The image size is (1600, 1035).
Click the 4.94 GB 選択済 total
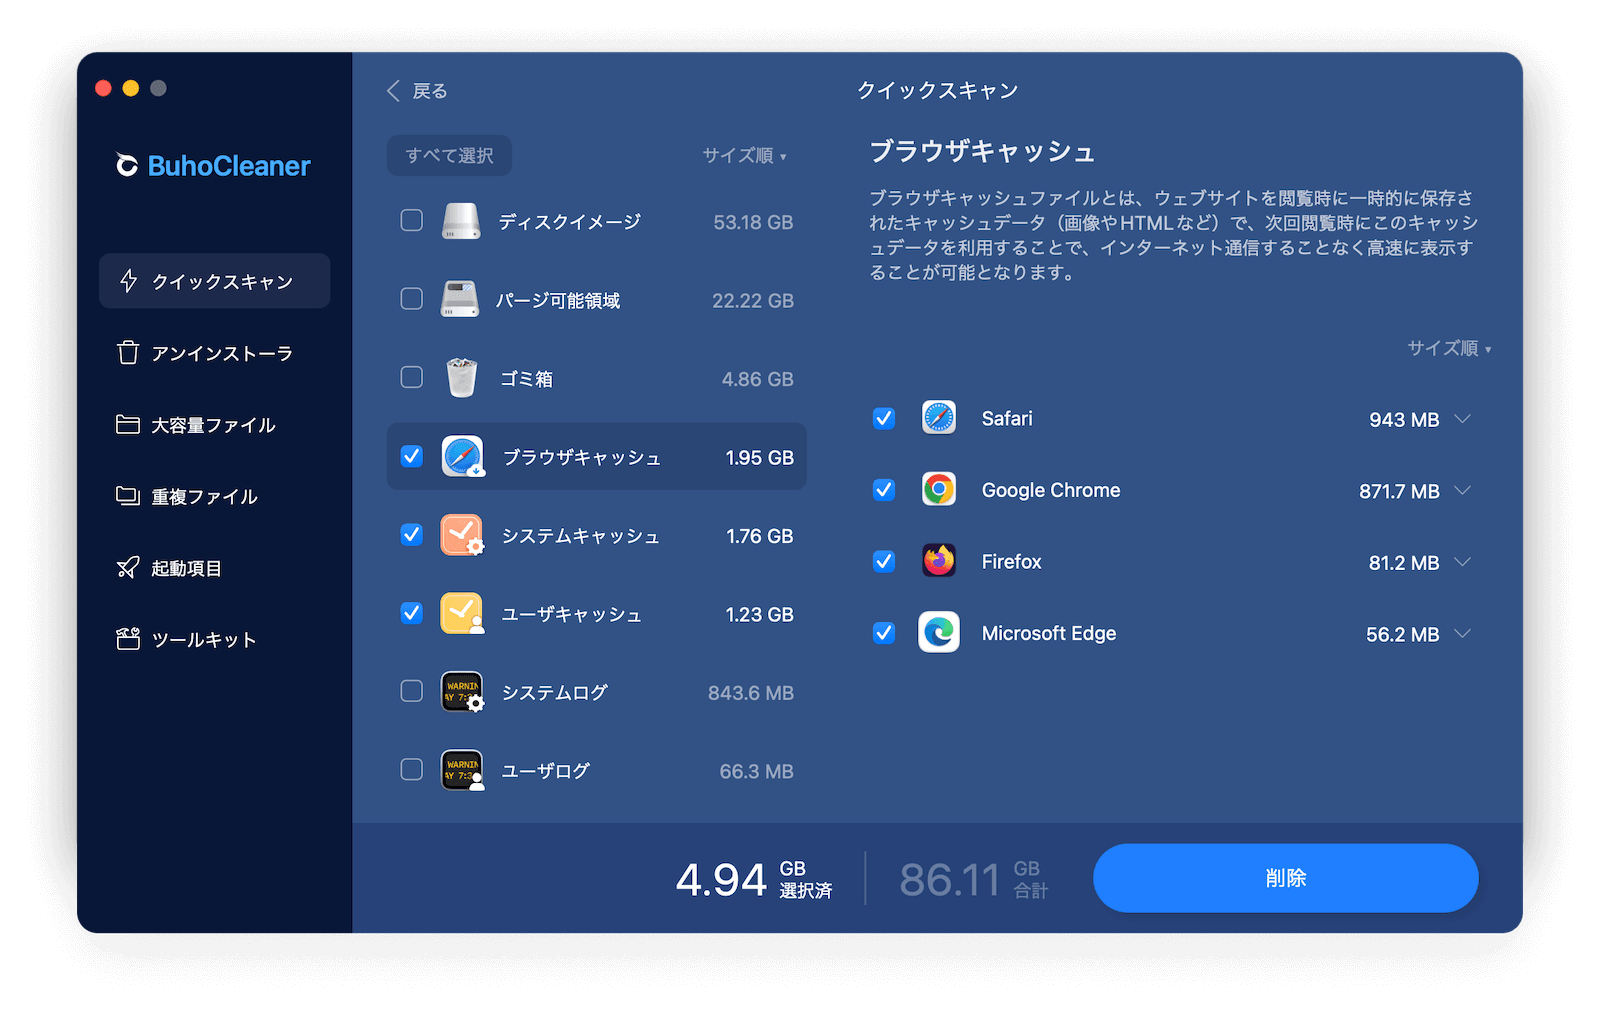coord(754,879)
